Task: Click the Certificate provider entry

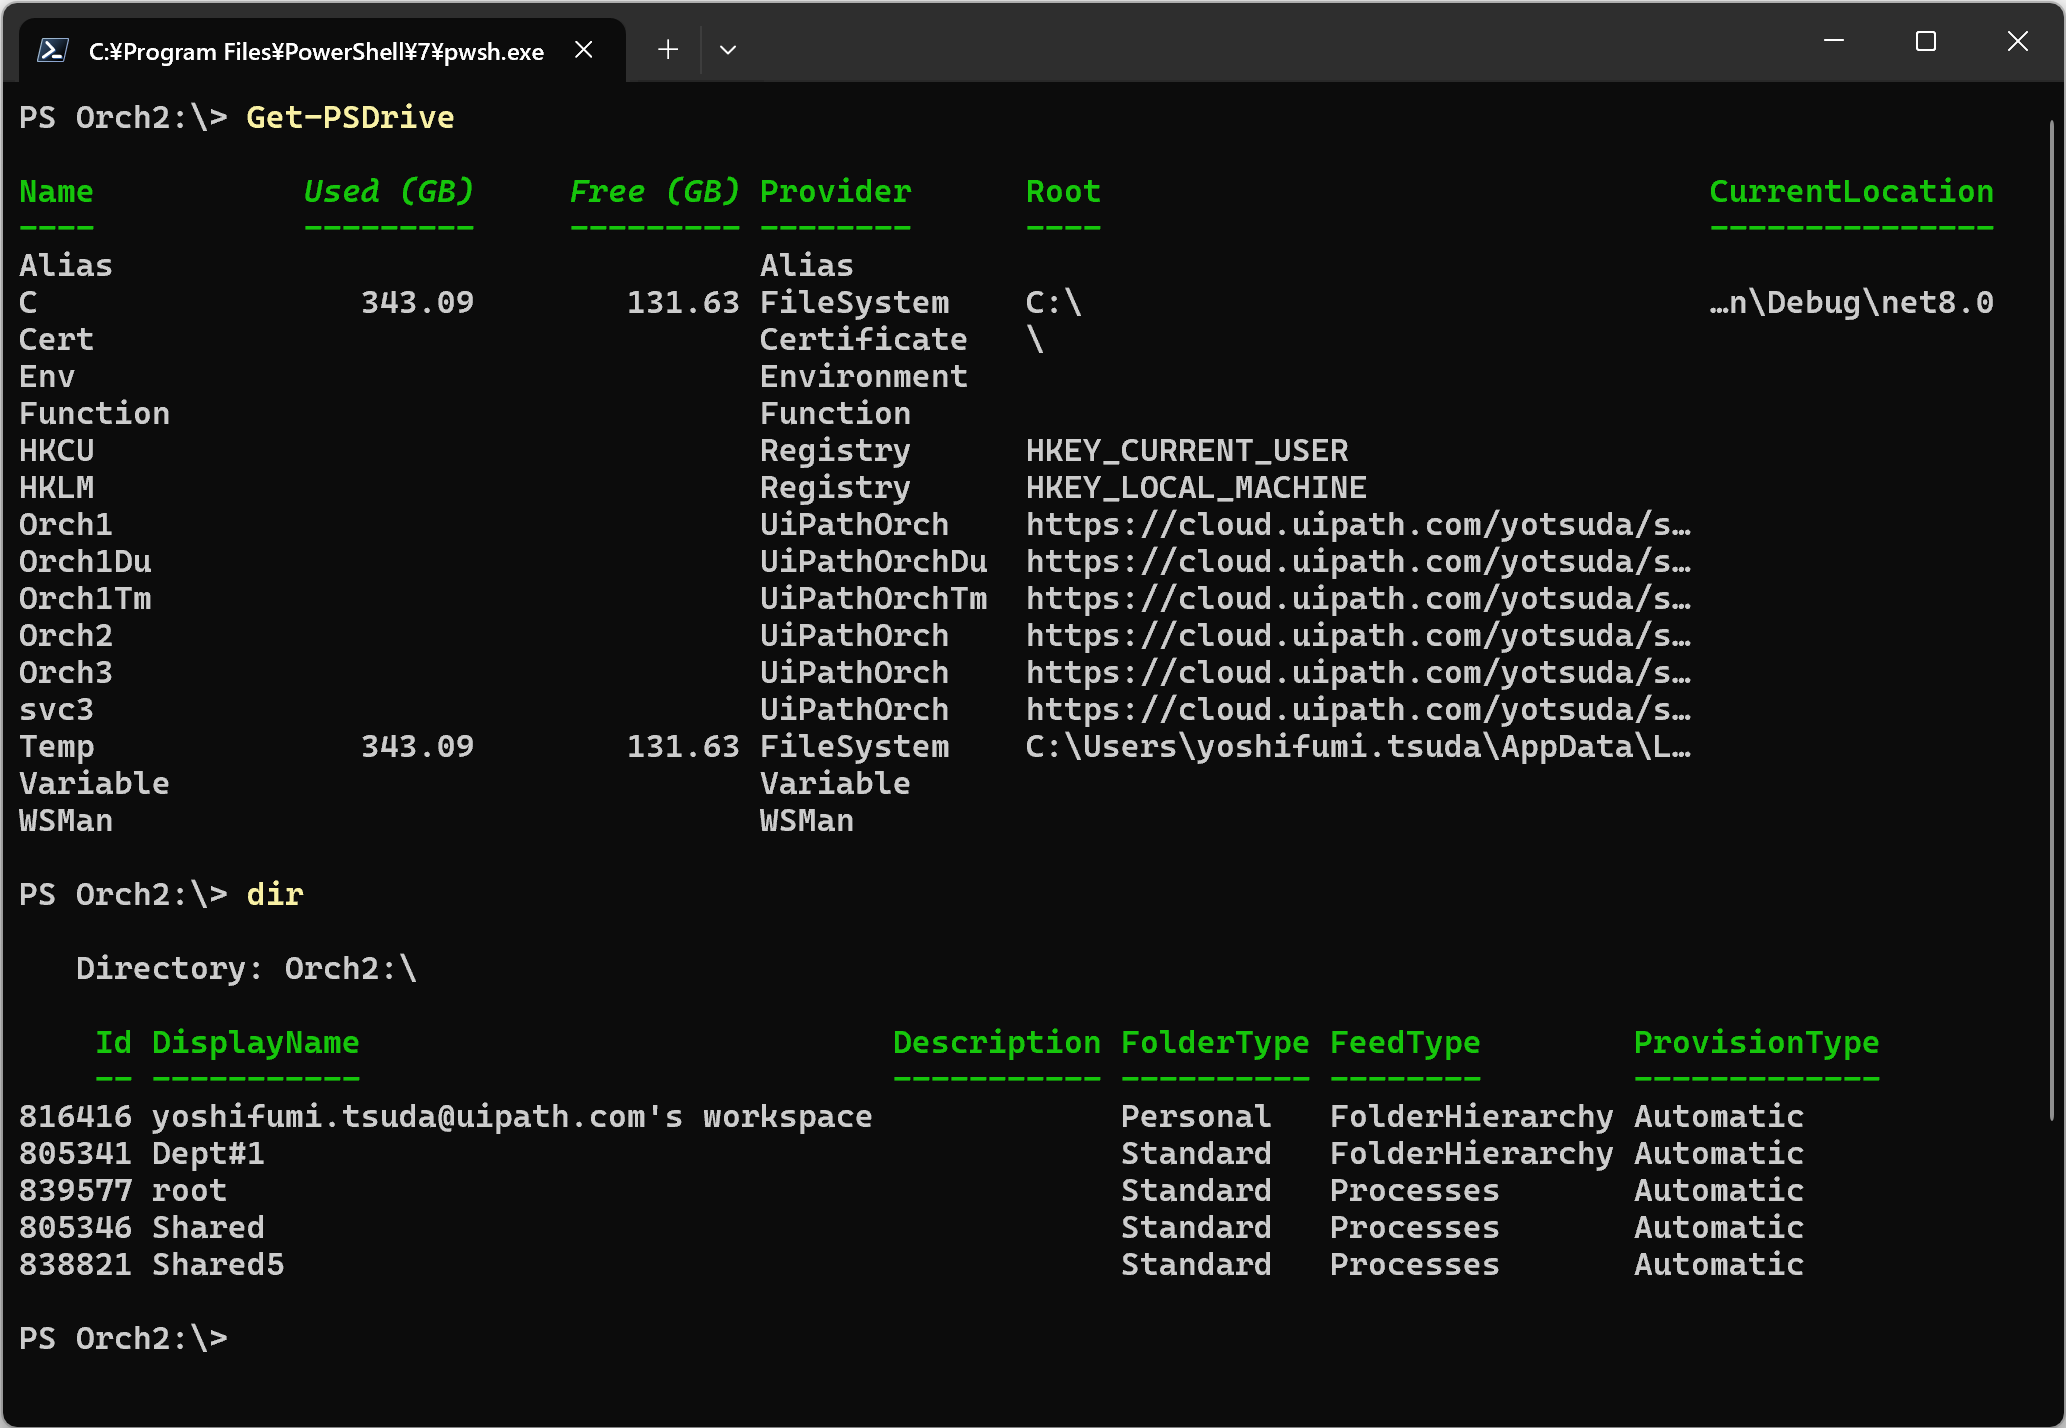Action: pos(864,339)
